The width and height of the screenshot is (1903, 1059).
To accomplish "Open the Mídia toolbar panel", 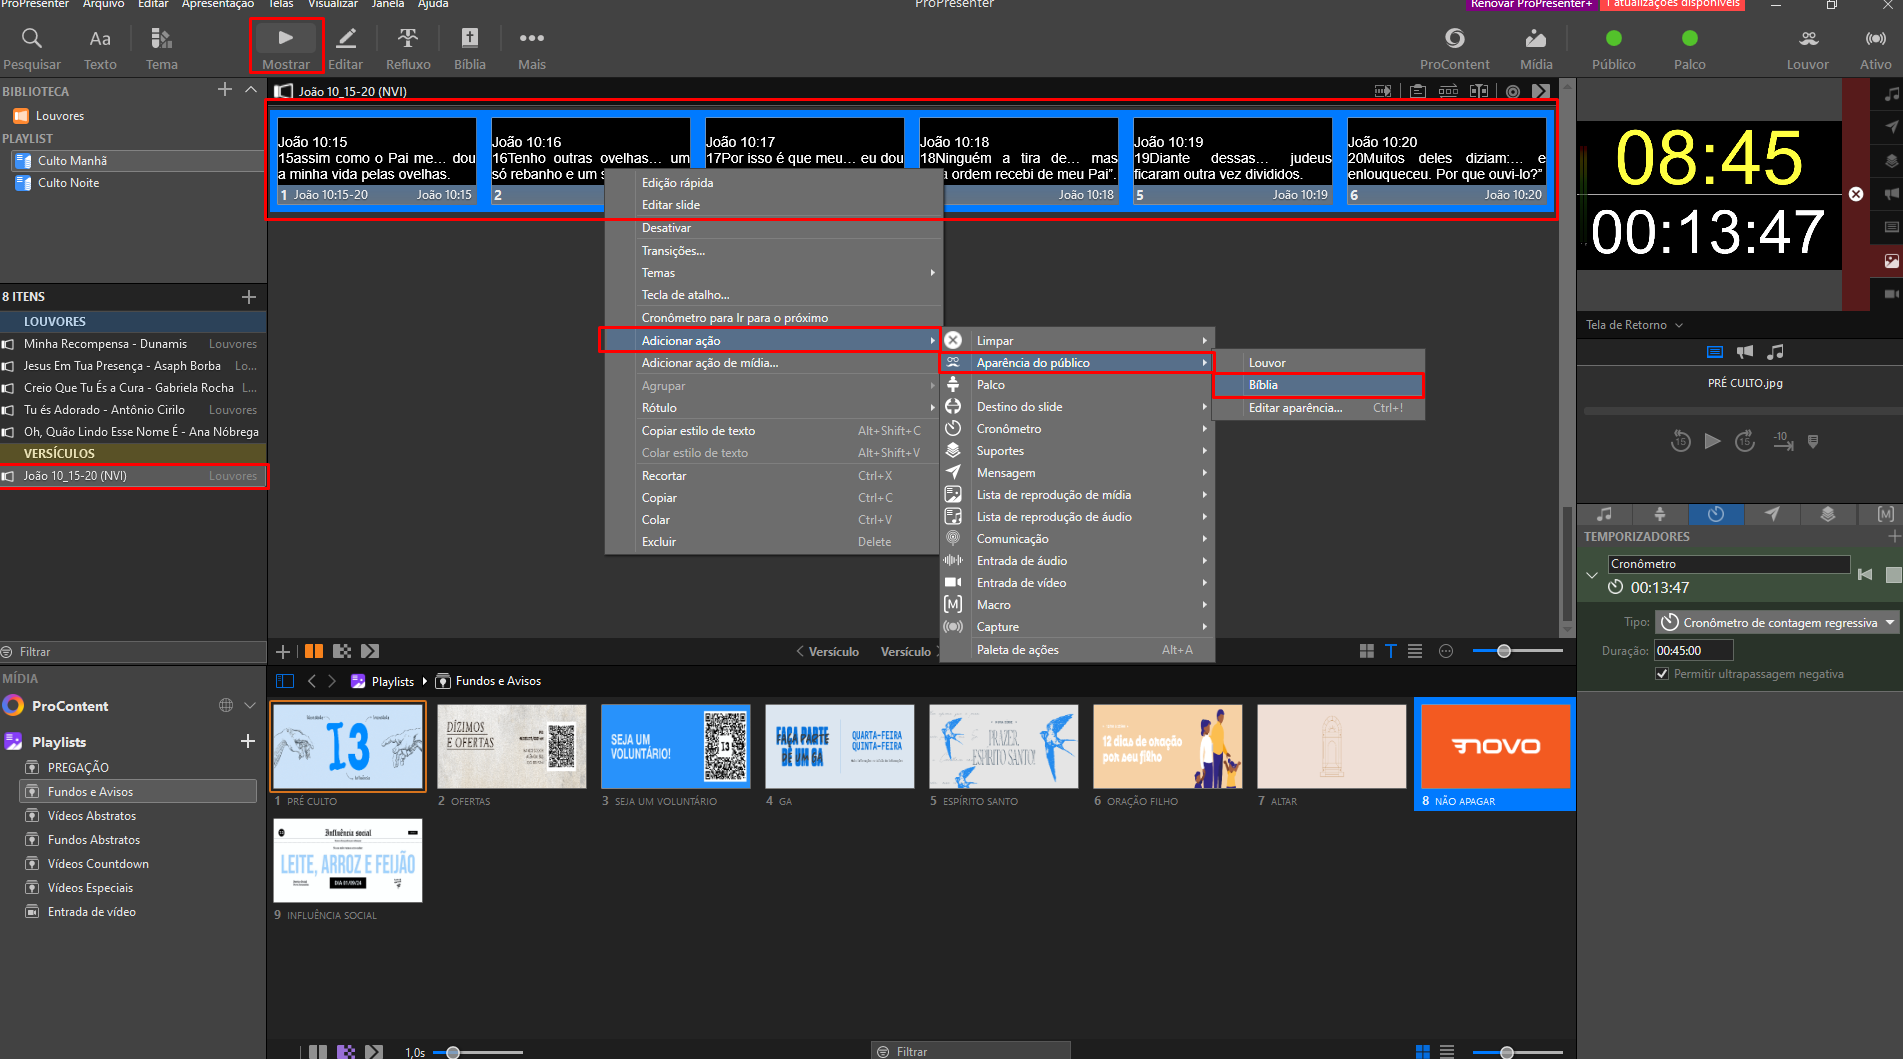I will click(1536, 48).
